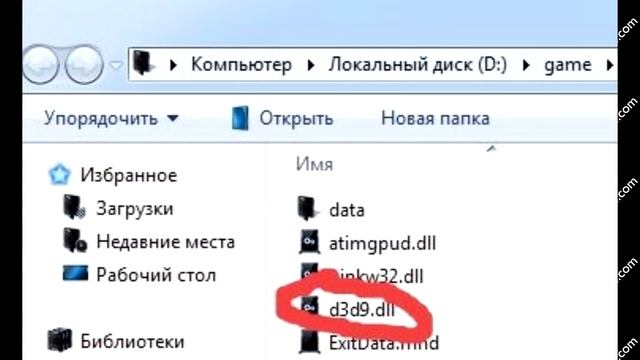
Task: Expand the arrow after Компьютер in address bar
Action: tap(311, 65)
